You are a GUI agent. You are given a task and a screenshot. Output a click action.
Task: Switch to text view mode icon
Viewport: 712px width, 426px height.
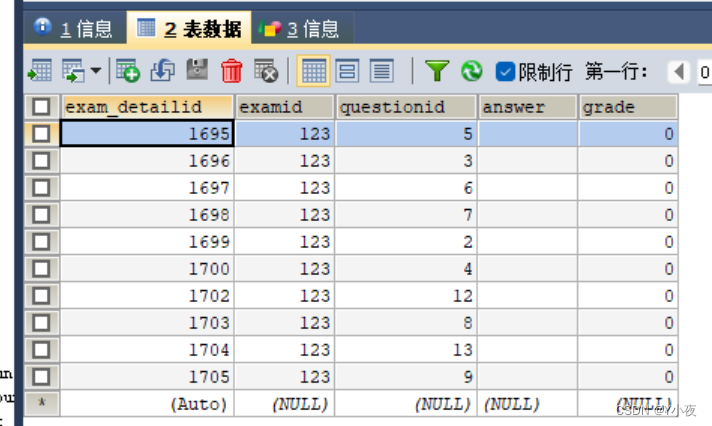pyautogui.click(x=381, y=71)
